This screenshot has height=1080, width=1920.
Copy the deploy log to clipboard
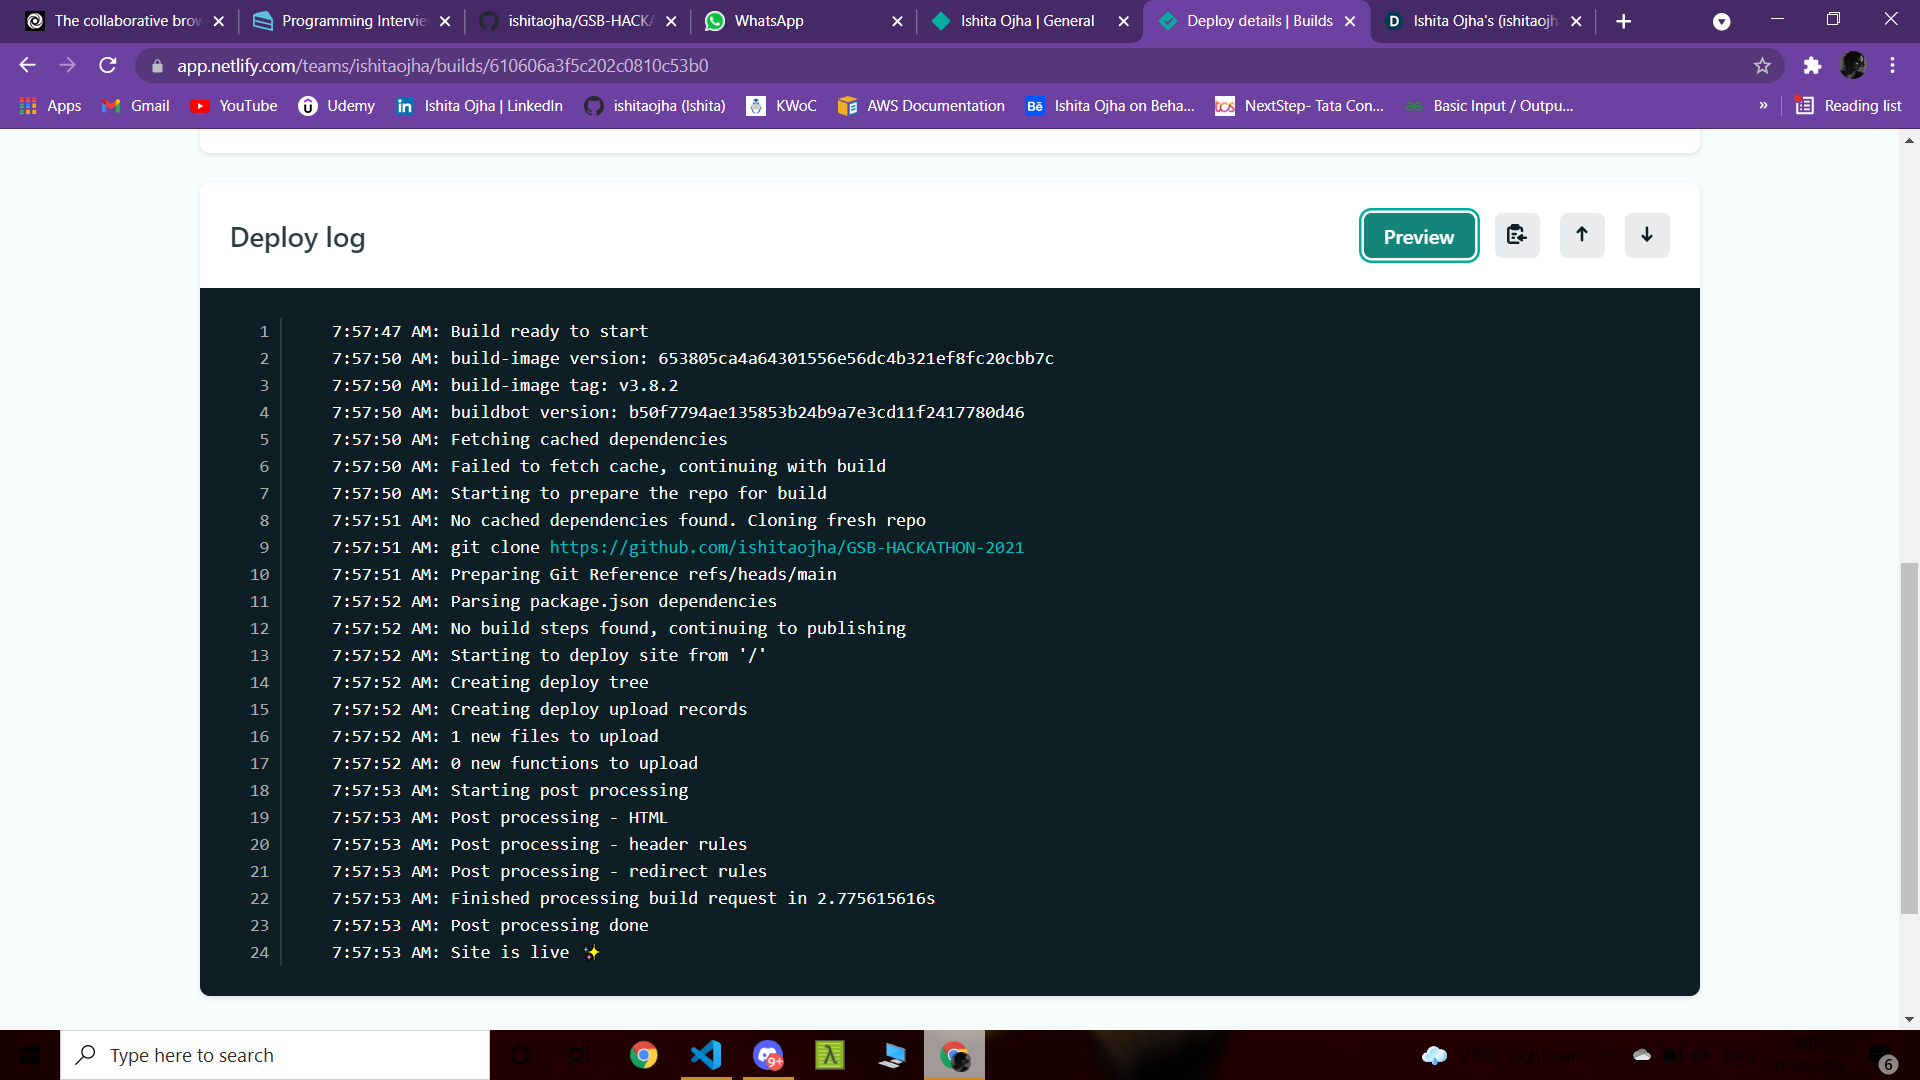[x=1517, y=236]
